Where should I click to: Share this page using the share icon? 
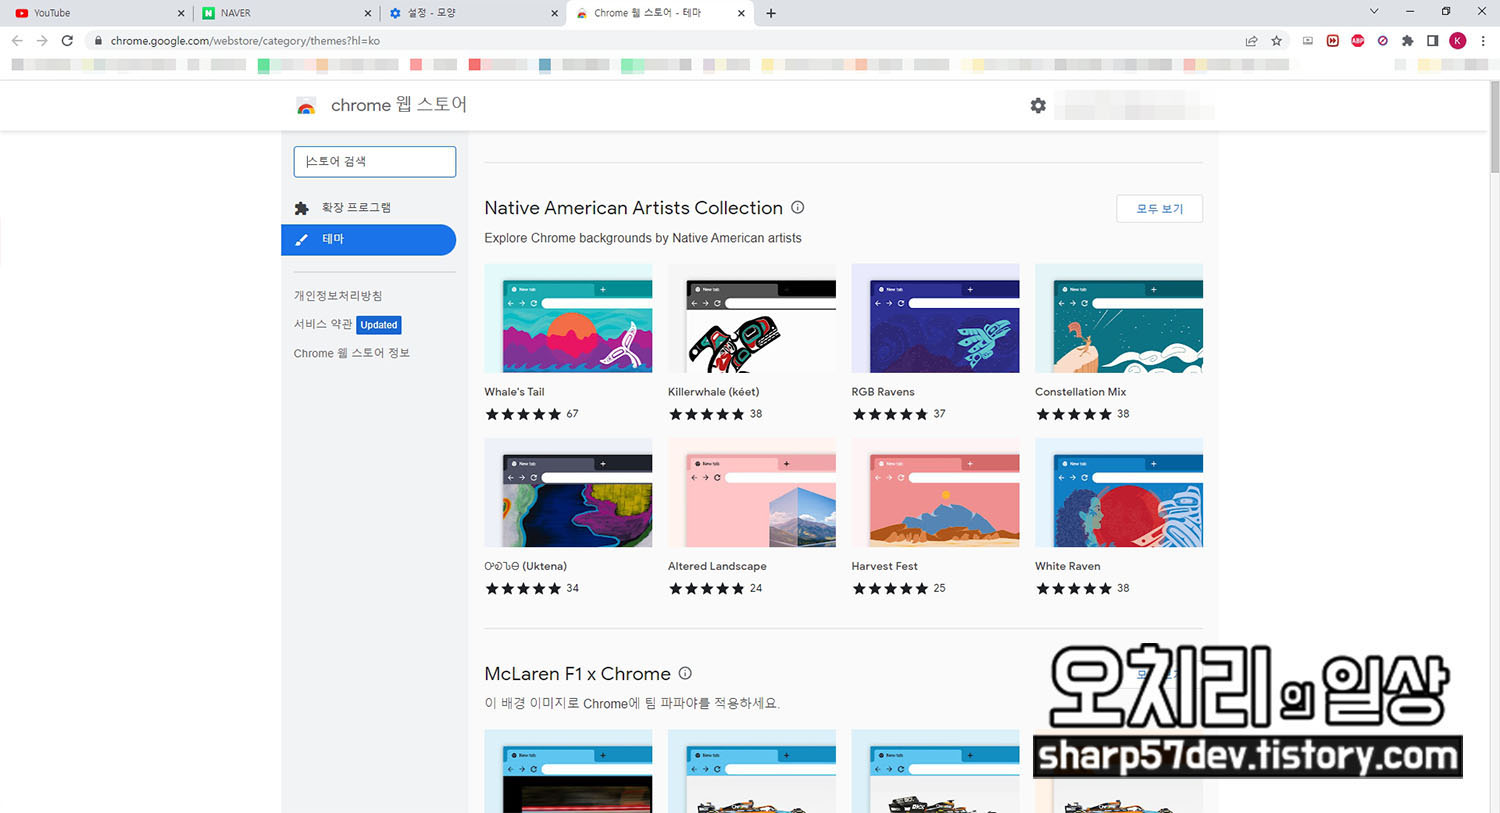pyautogui.click(x=1251, y=41)
